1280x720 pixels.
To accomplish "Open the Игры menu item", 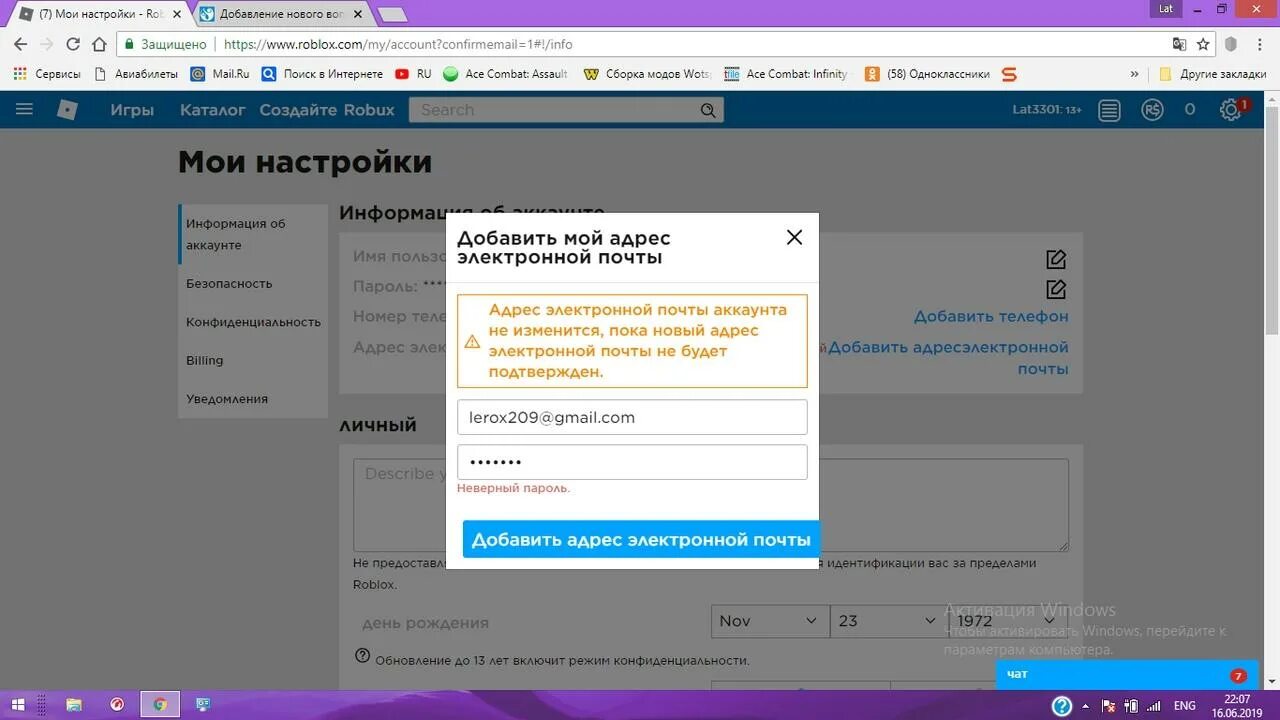I will coord(132,110).
